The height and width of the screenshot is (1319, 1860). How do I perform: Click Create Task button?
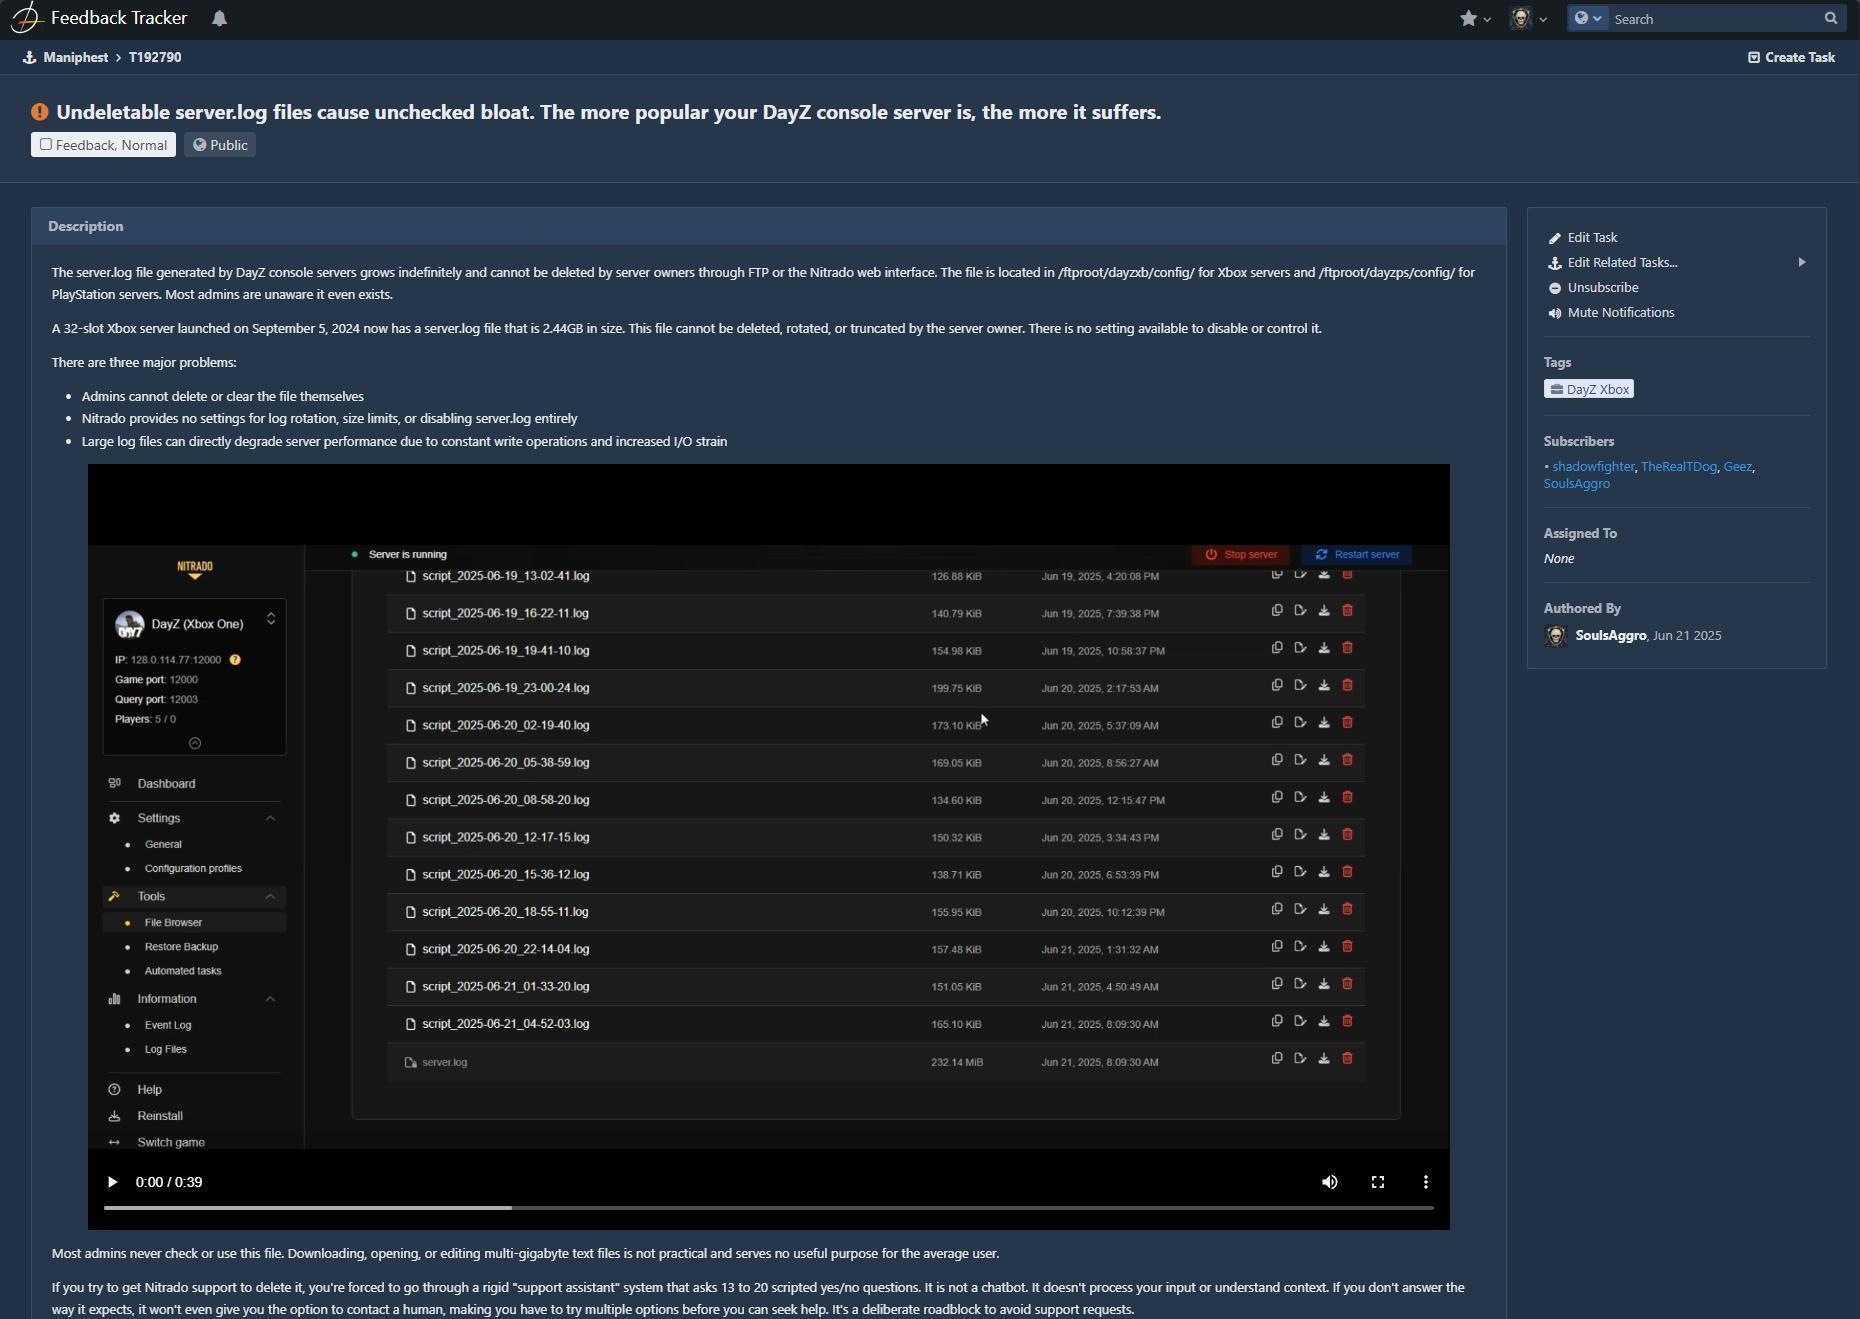[1791, 57]
